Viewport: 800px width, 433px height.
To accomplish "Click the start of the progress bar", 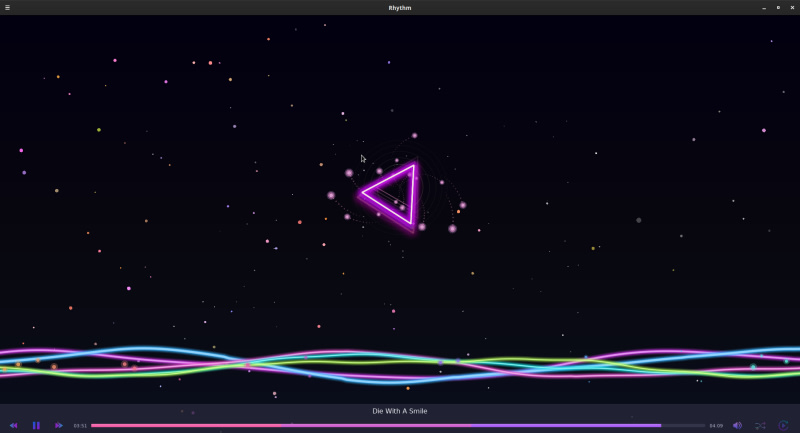I will click(94, 425).
